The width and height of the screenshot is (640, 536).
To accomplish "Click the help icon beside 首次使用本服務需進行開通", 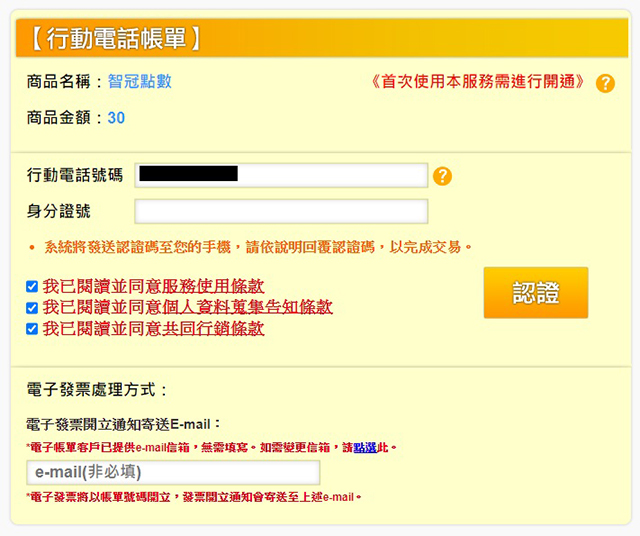I will (x=605, y=83).
